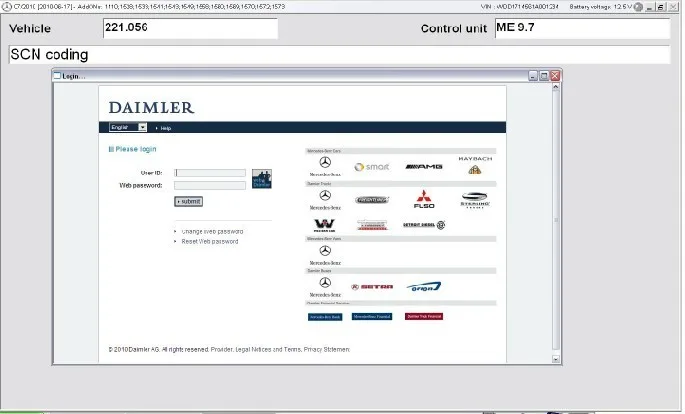Close the Login dialog window
The image size is (685, 414).
click(x=555, y=76)
